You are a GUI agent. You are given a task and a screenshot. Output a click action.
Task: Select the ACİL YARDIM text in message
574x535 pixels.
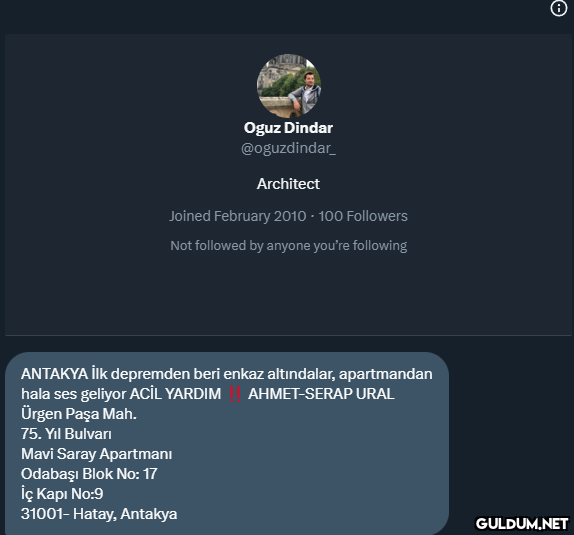point(175,394)
